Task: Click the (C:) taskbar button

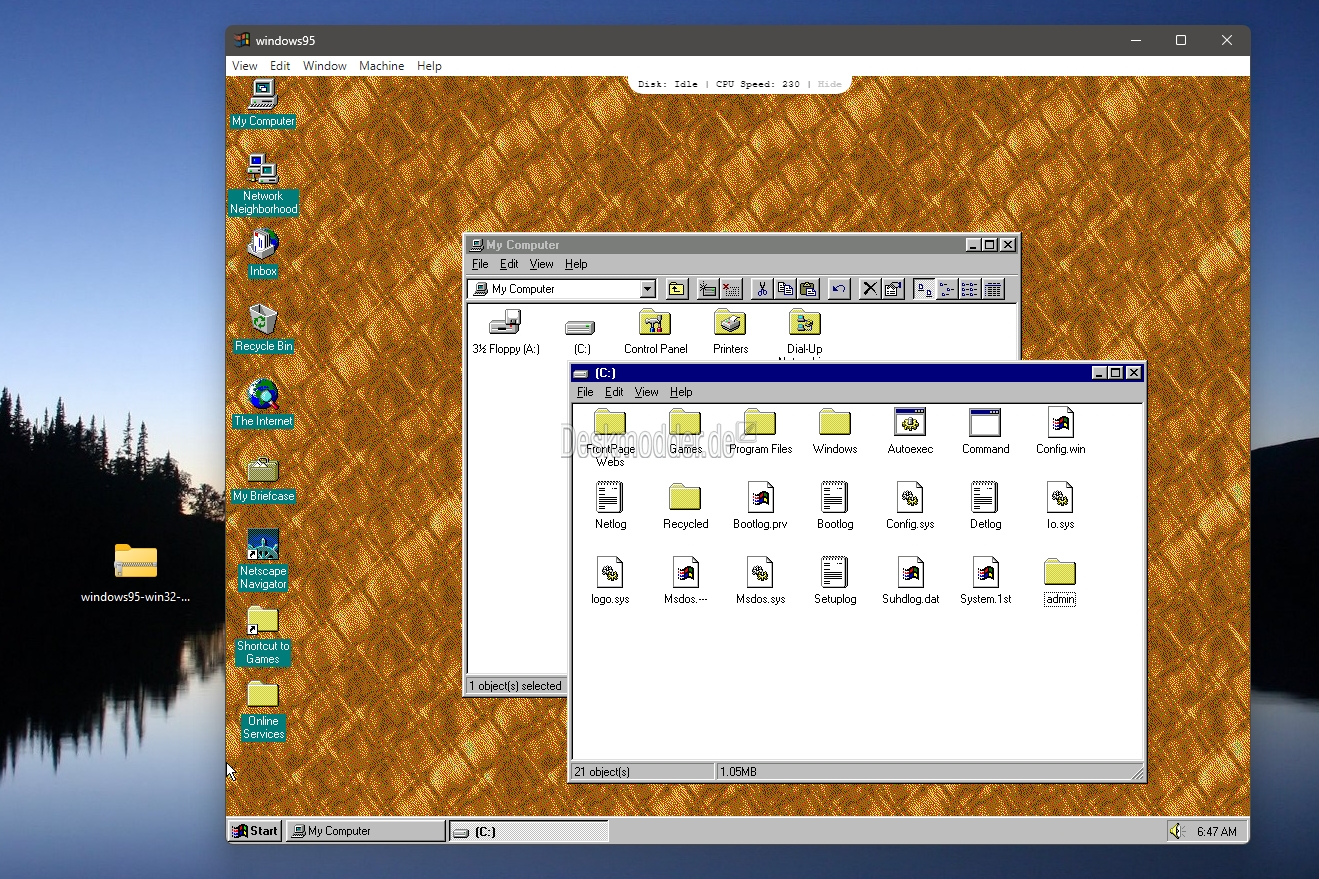Action: (x=529, y=831)
